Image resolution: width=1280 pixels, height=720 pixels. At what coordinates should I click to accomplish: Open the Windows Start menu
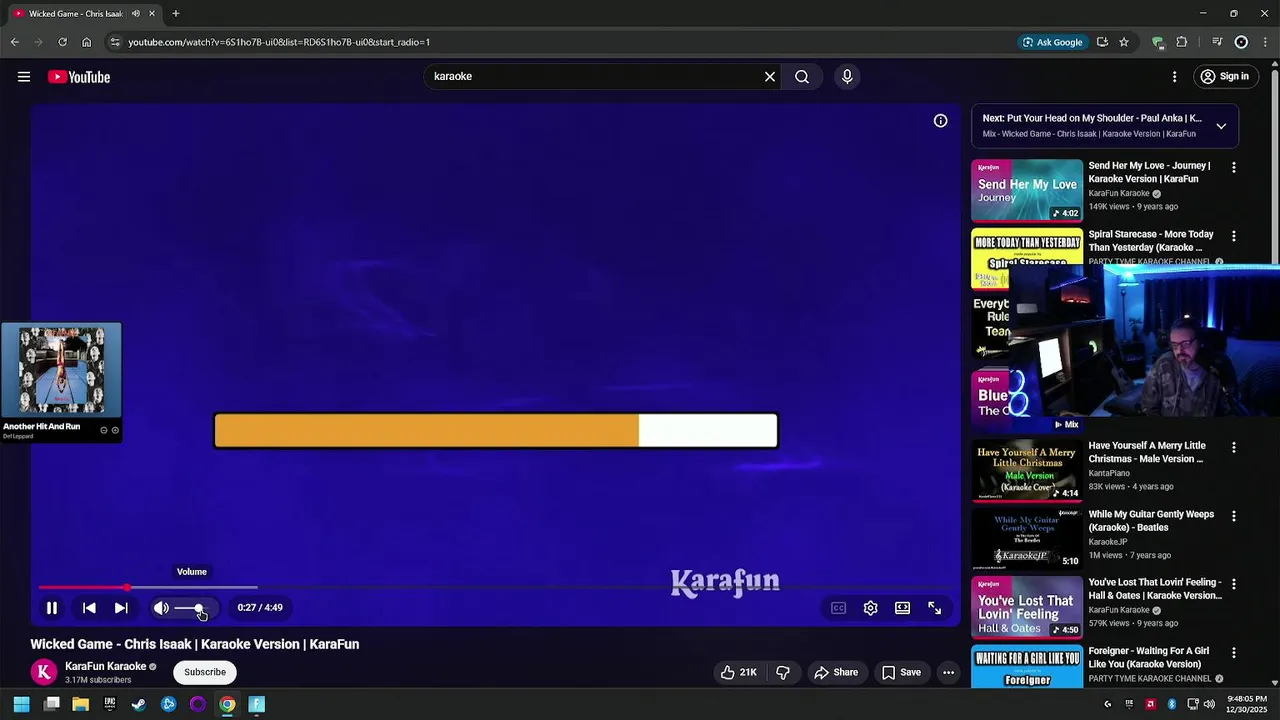coord(21,704)
